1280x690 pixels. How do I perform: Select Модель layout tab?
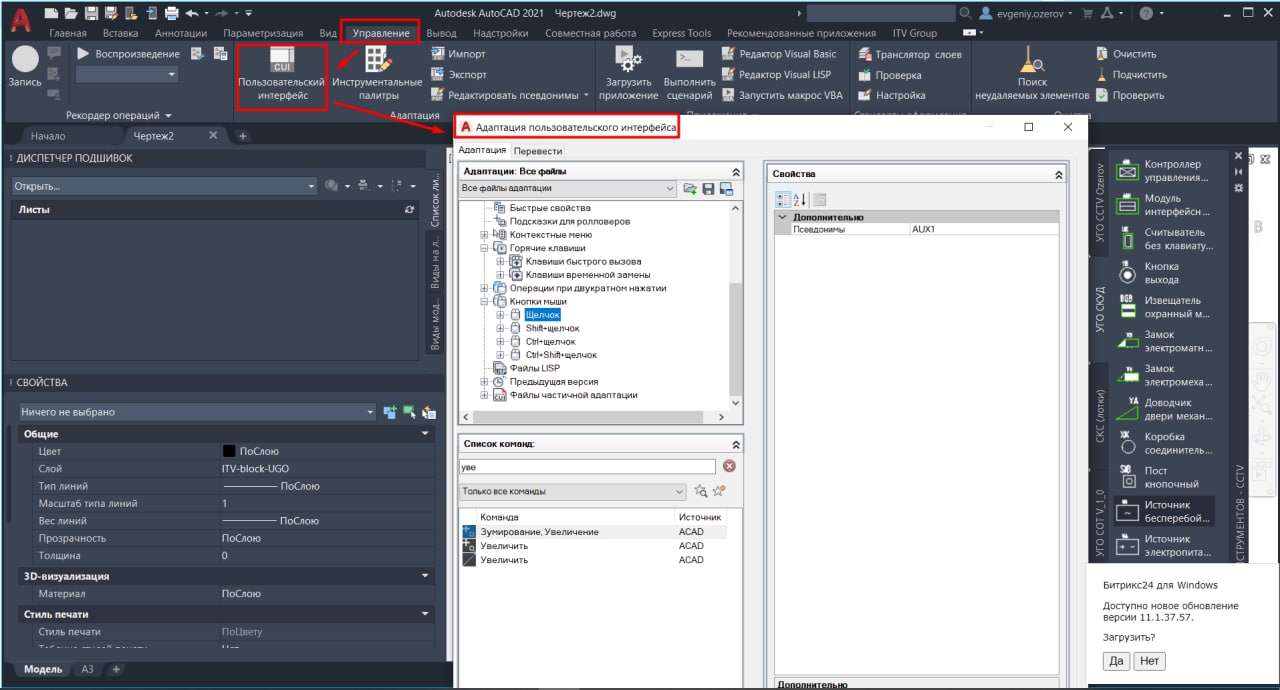pyautogui.click(x=42, y=669)
